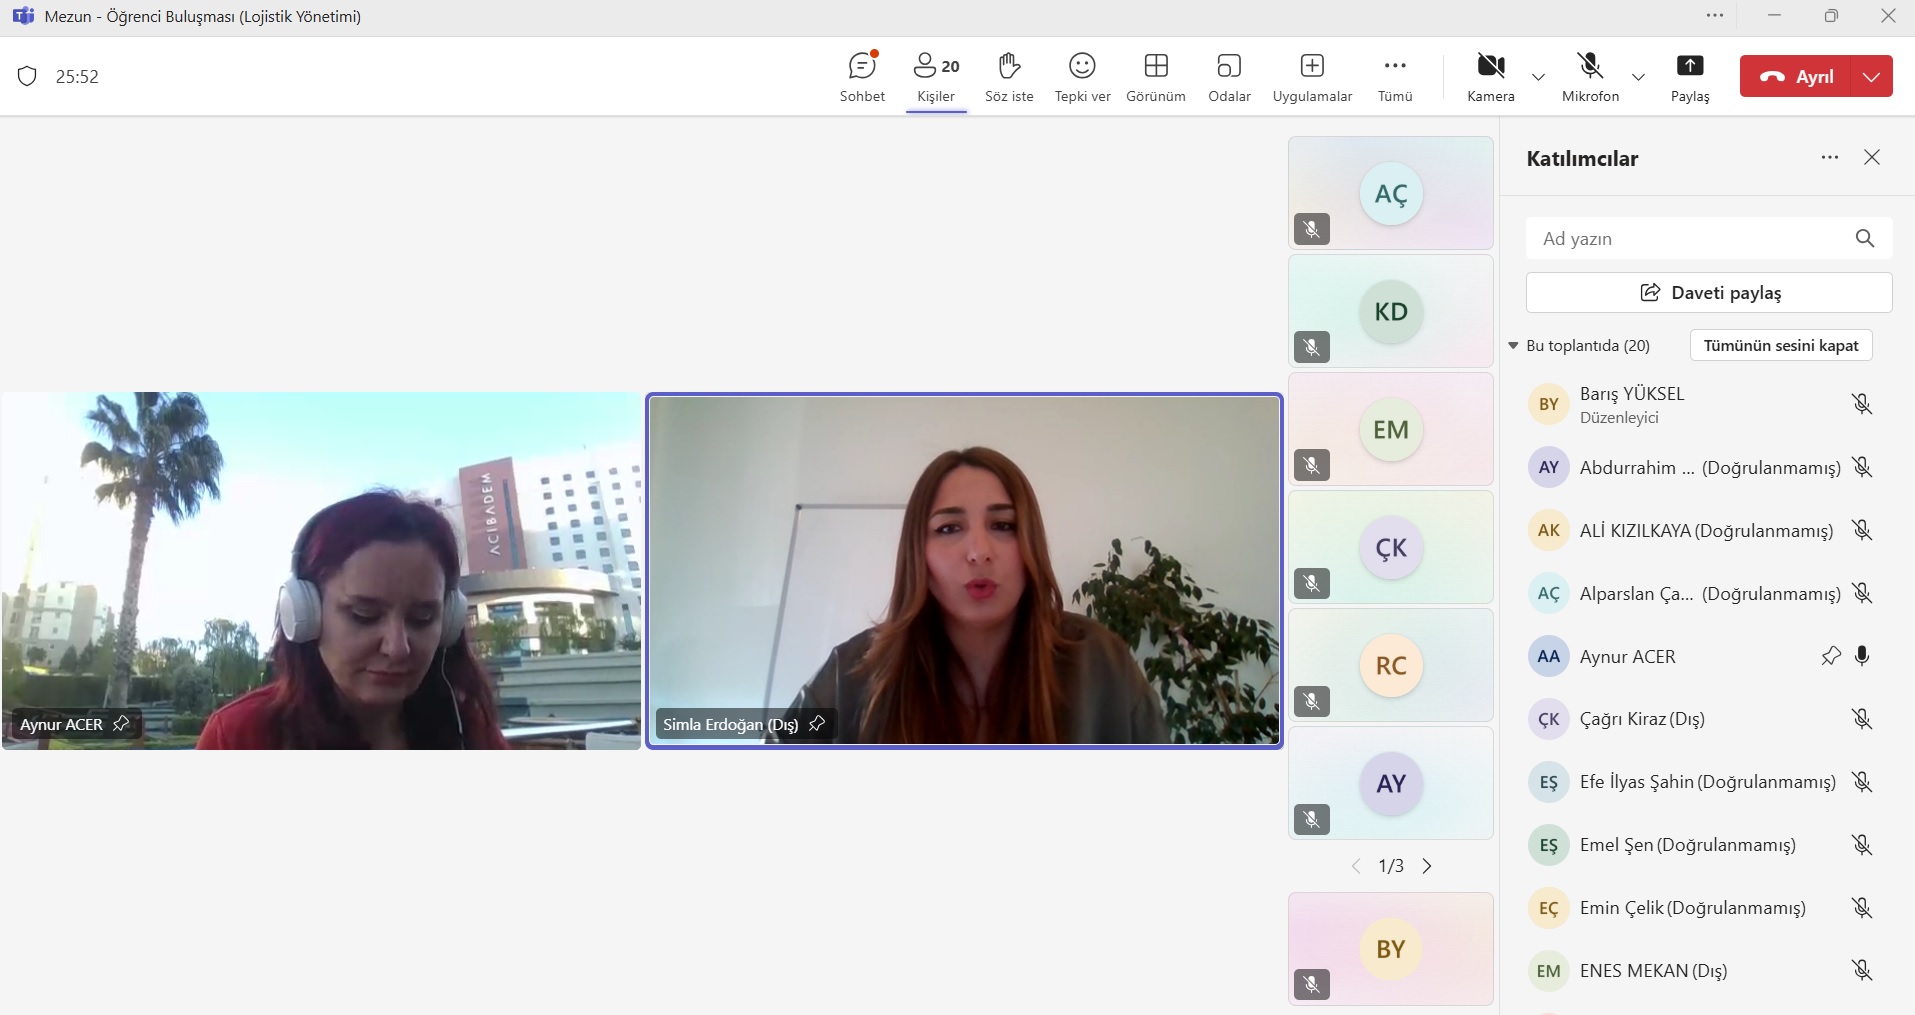Toggle mic icon for Barış YÜKSEL
1915x1015 pixels.
[1862, 404]
